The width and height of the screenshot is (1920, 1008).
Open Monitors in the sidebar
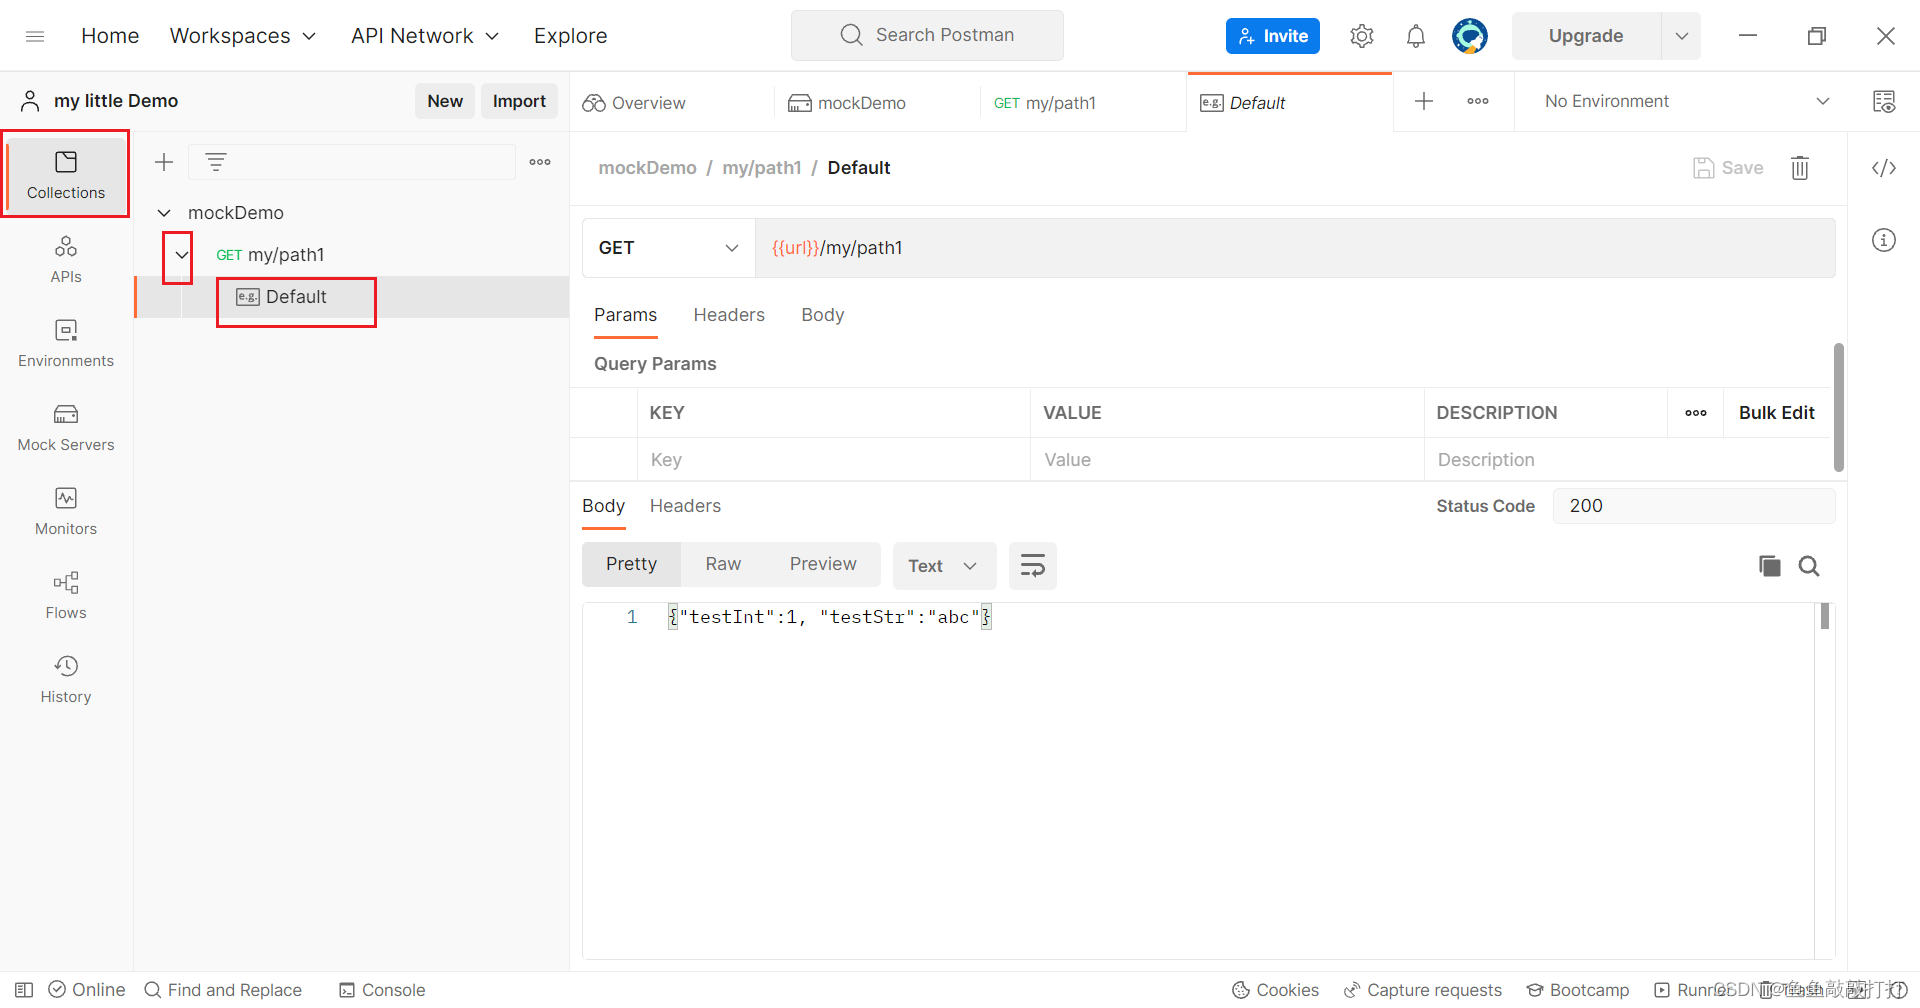(66, 511)
